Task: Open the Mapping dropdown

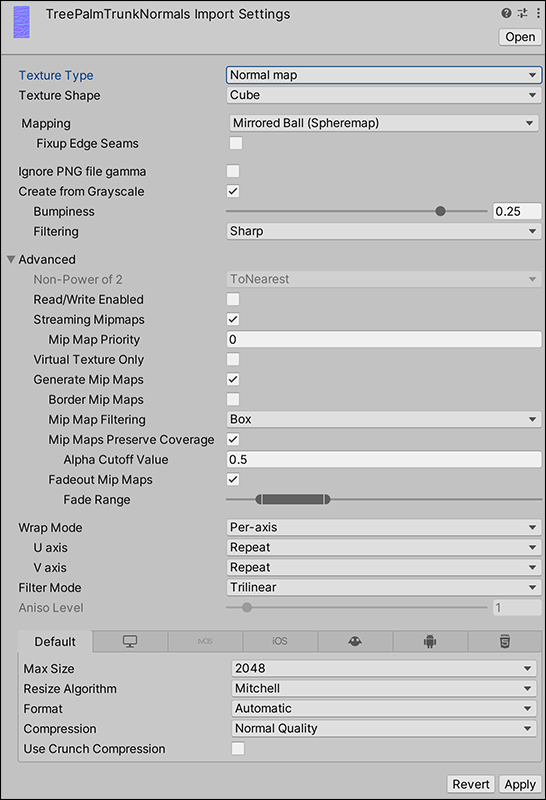Action: click(384, 123)
